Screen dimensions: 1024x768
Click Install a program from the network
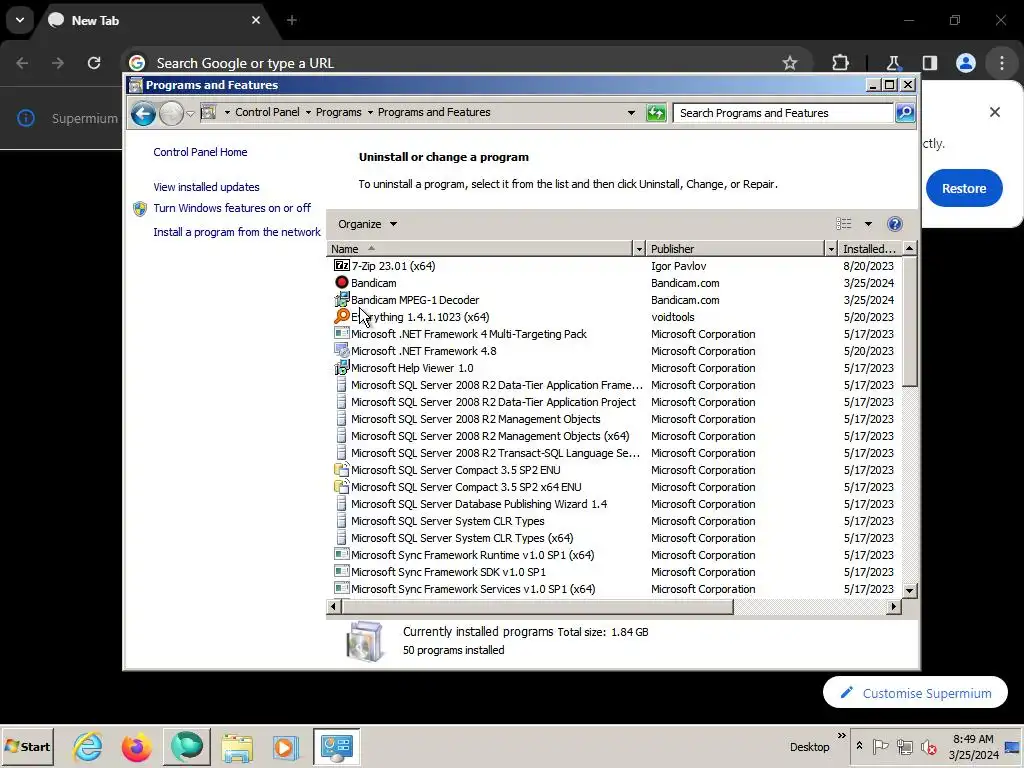coord(237,232)
